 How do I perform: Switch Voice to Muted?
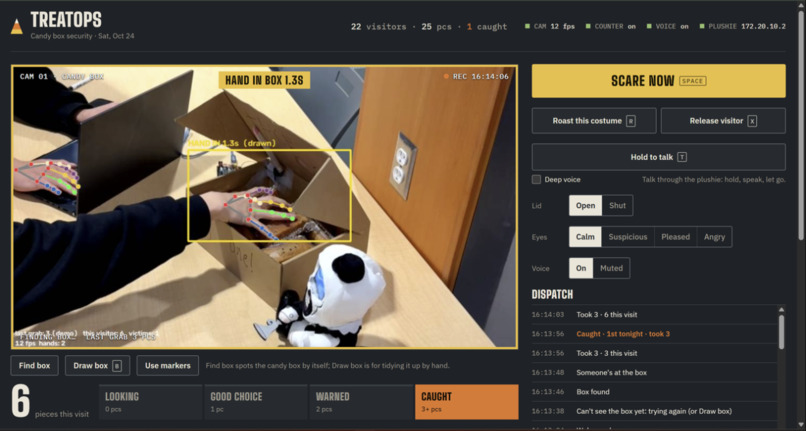pyautogui.click(x=611, y=268)
